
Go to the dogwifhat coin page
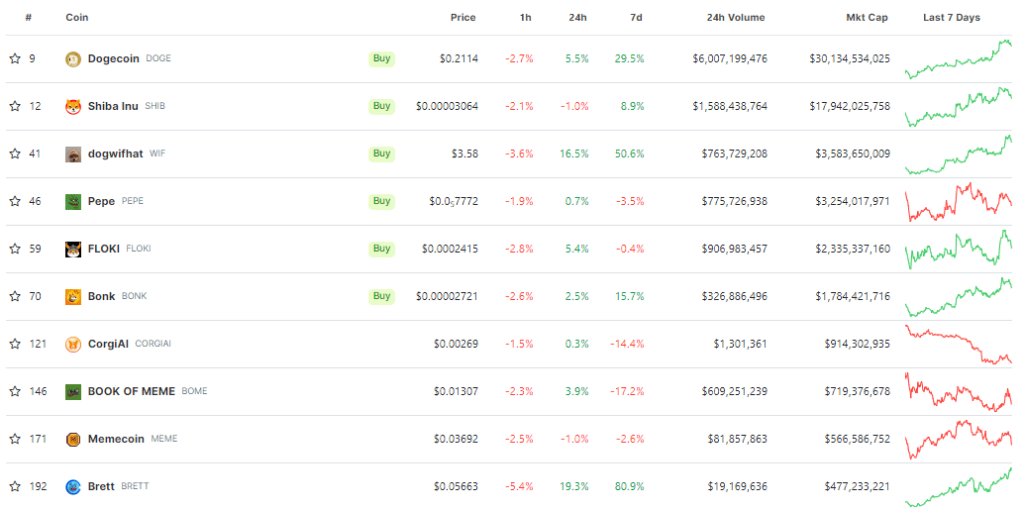pos(116,154)
